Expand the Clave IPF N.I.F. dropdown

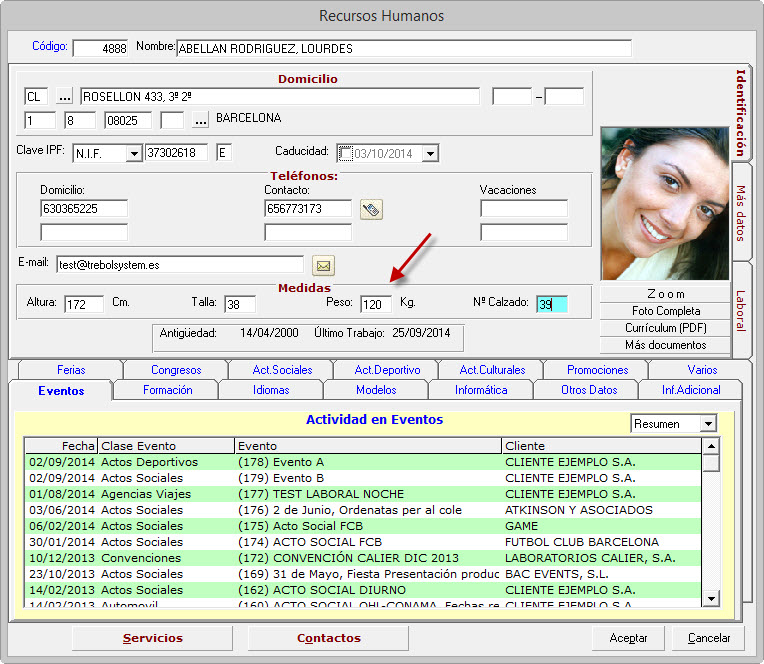point(134,154)
